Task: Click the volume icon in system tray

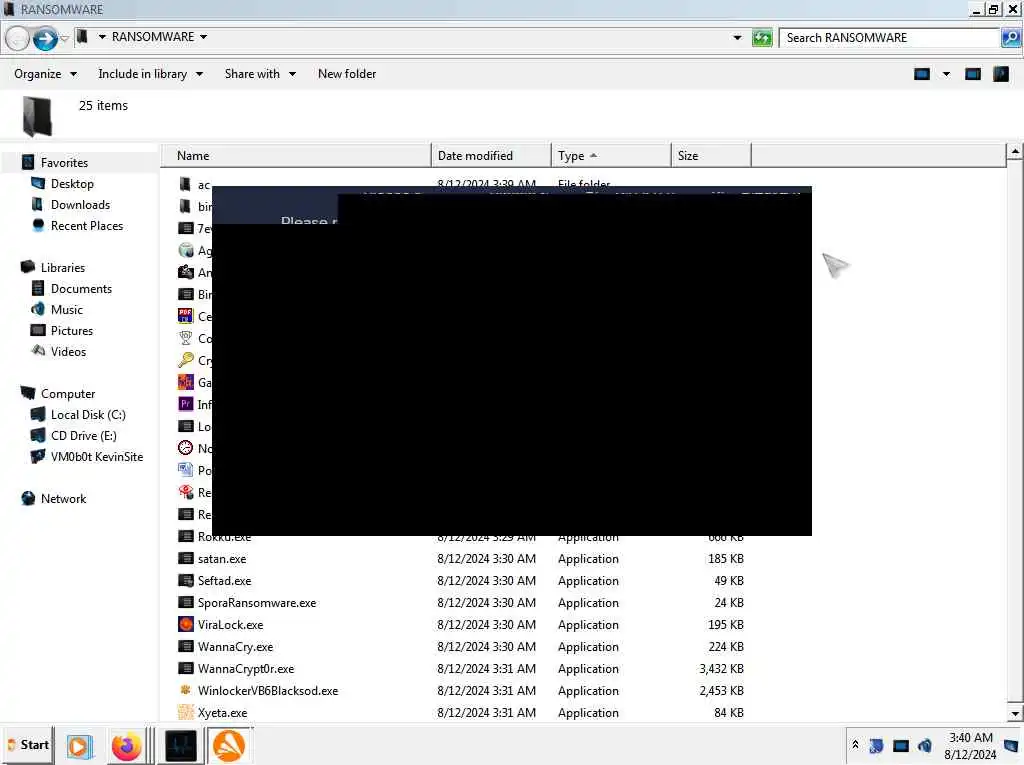Action: pyautogui.click(x=924, y=745)
